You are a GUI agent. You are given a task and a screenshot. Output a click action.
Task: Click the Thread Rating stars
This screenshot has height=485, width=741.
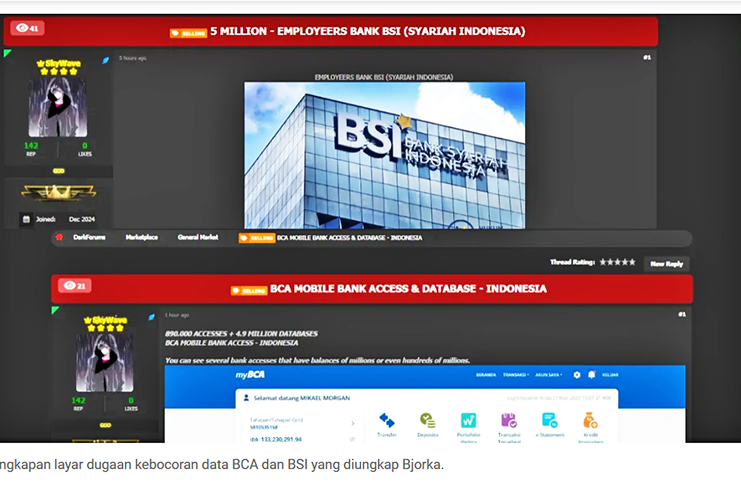[x=617, y=262]
